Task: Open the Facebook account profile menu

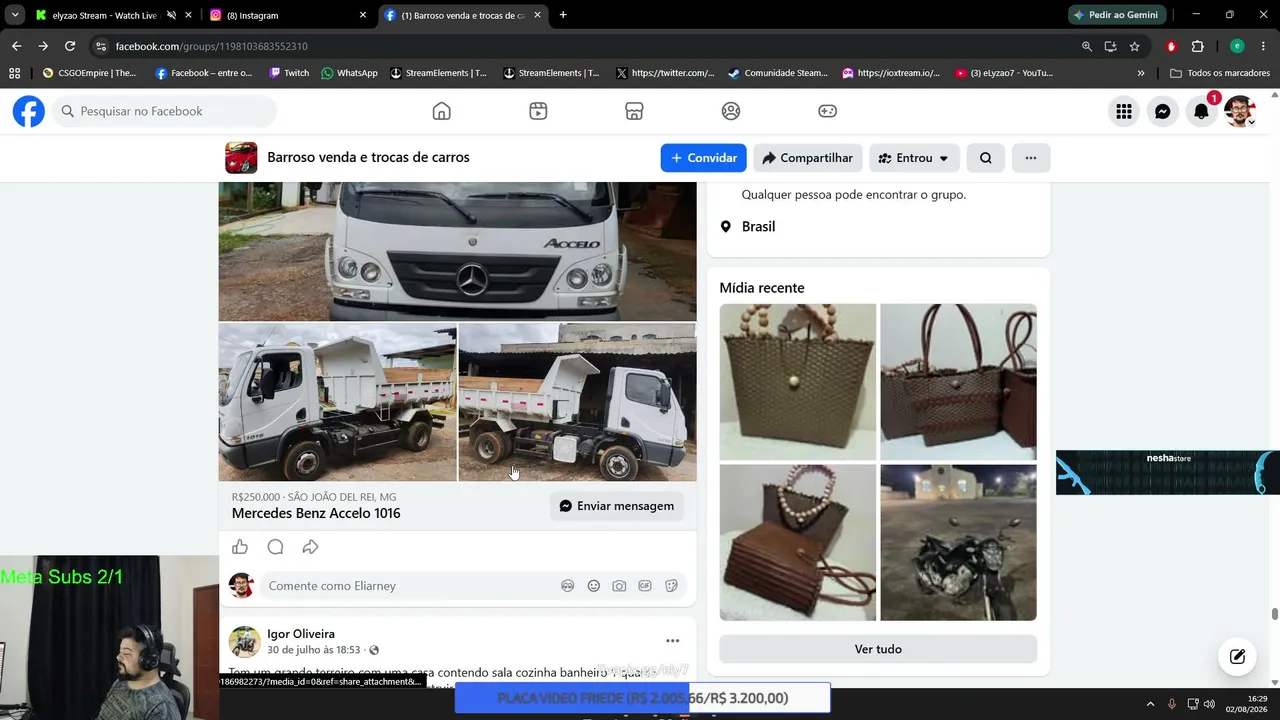Action: point(1240,112)
